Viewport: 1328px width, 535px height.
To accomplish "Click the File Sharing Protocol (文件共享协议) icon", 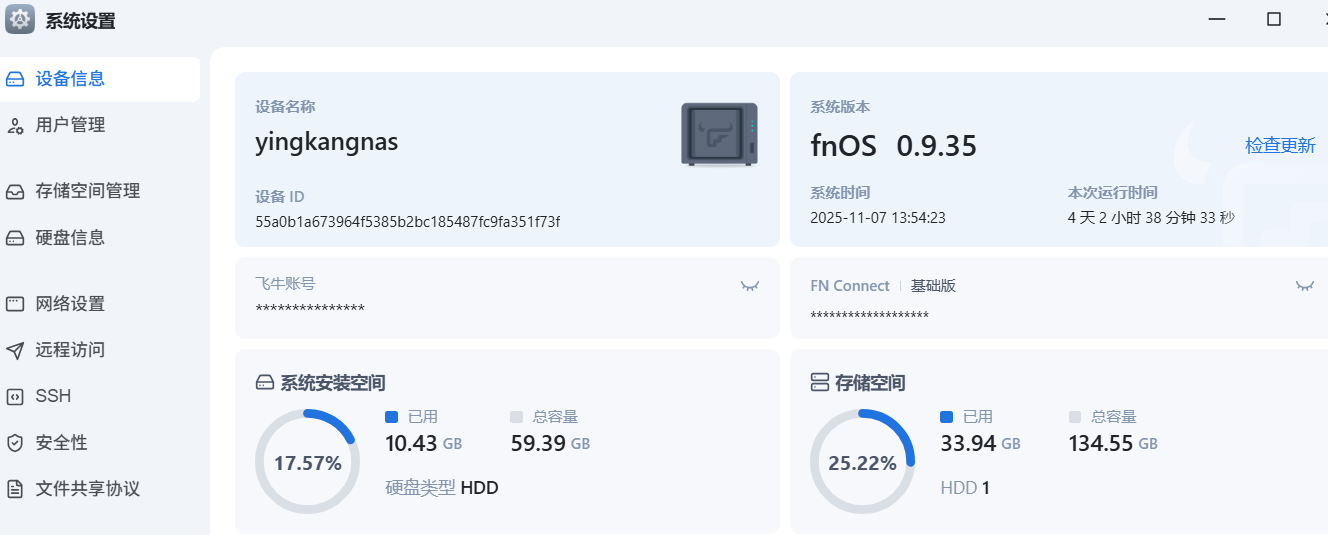I will click(x=15, y=489).
